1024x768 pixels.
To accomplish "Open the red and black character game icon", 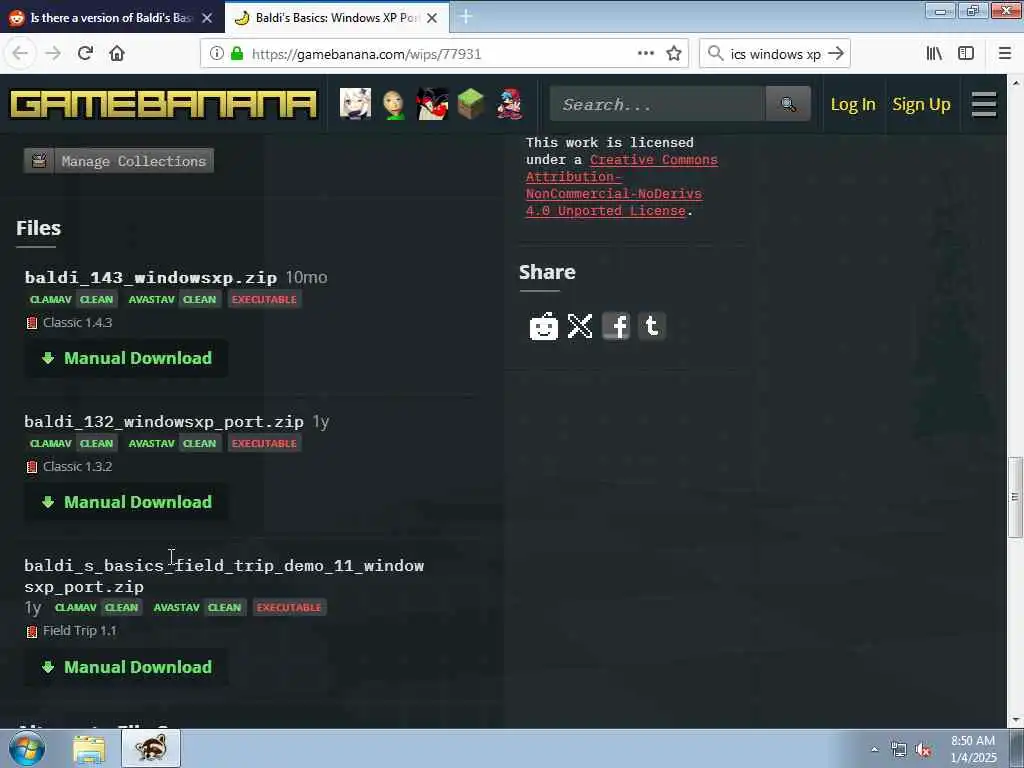I will click(x=432, y=104).
